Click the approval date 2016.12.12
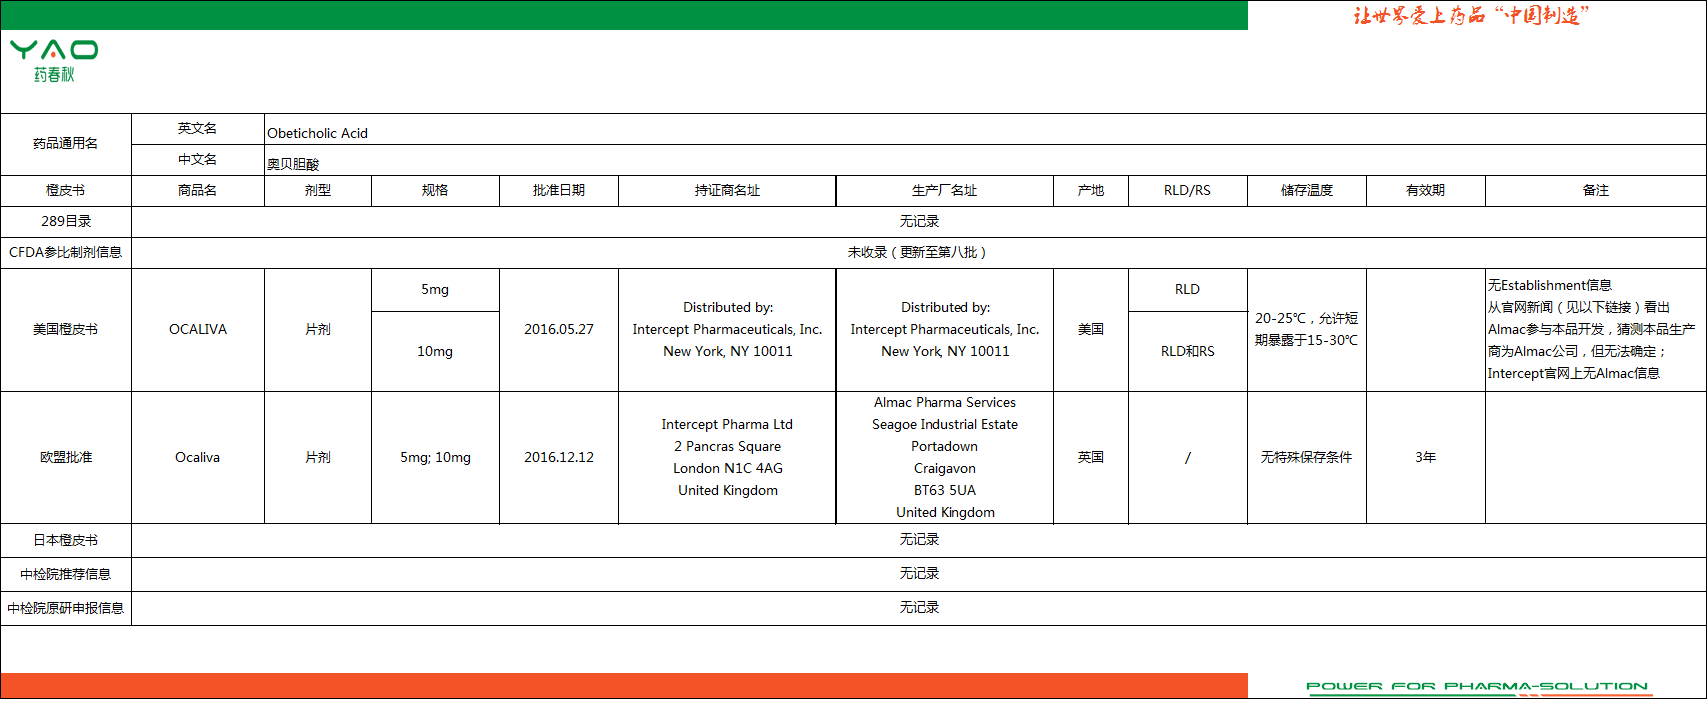1708x720 pixels. (x=559, y=458)
